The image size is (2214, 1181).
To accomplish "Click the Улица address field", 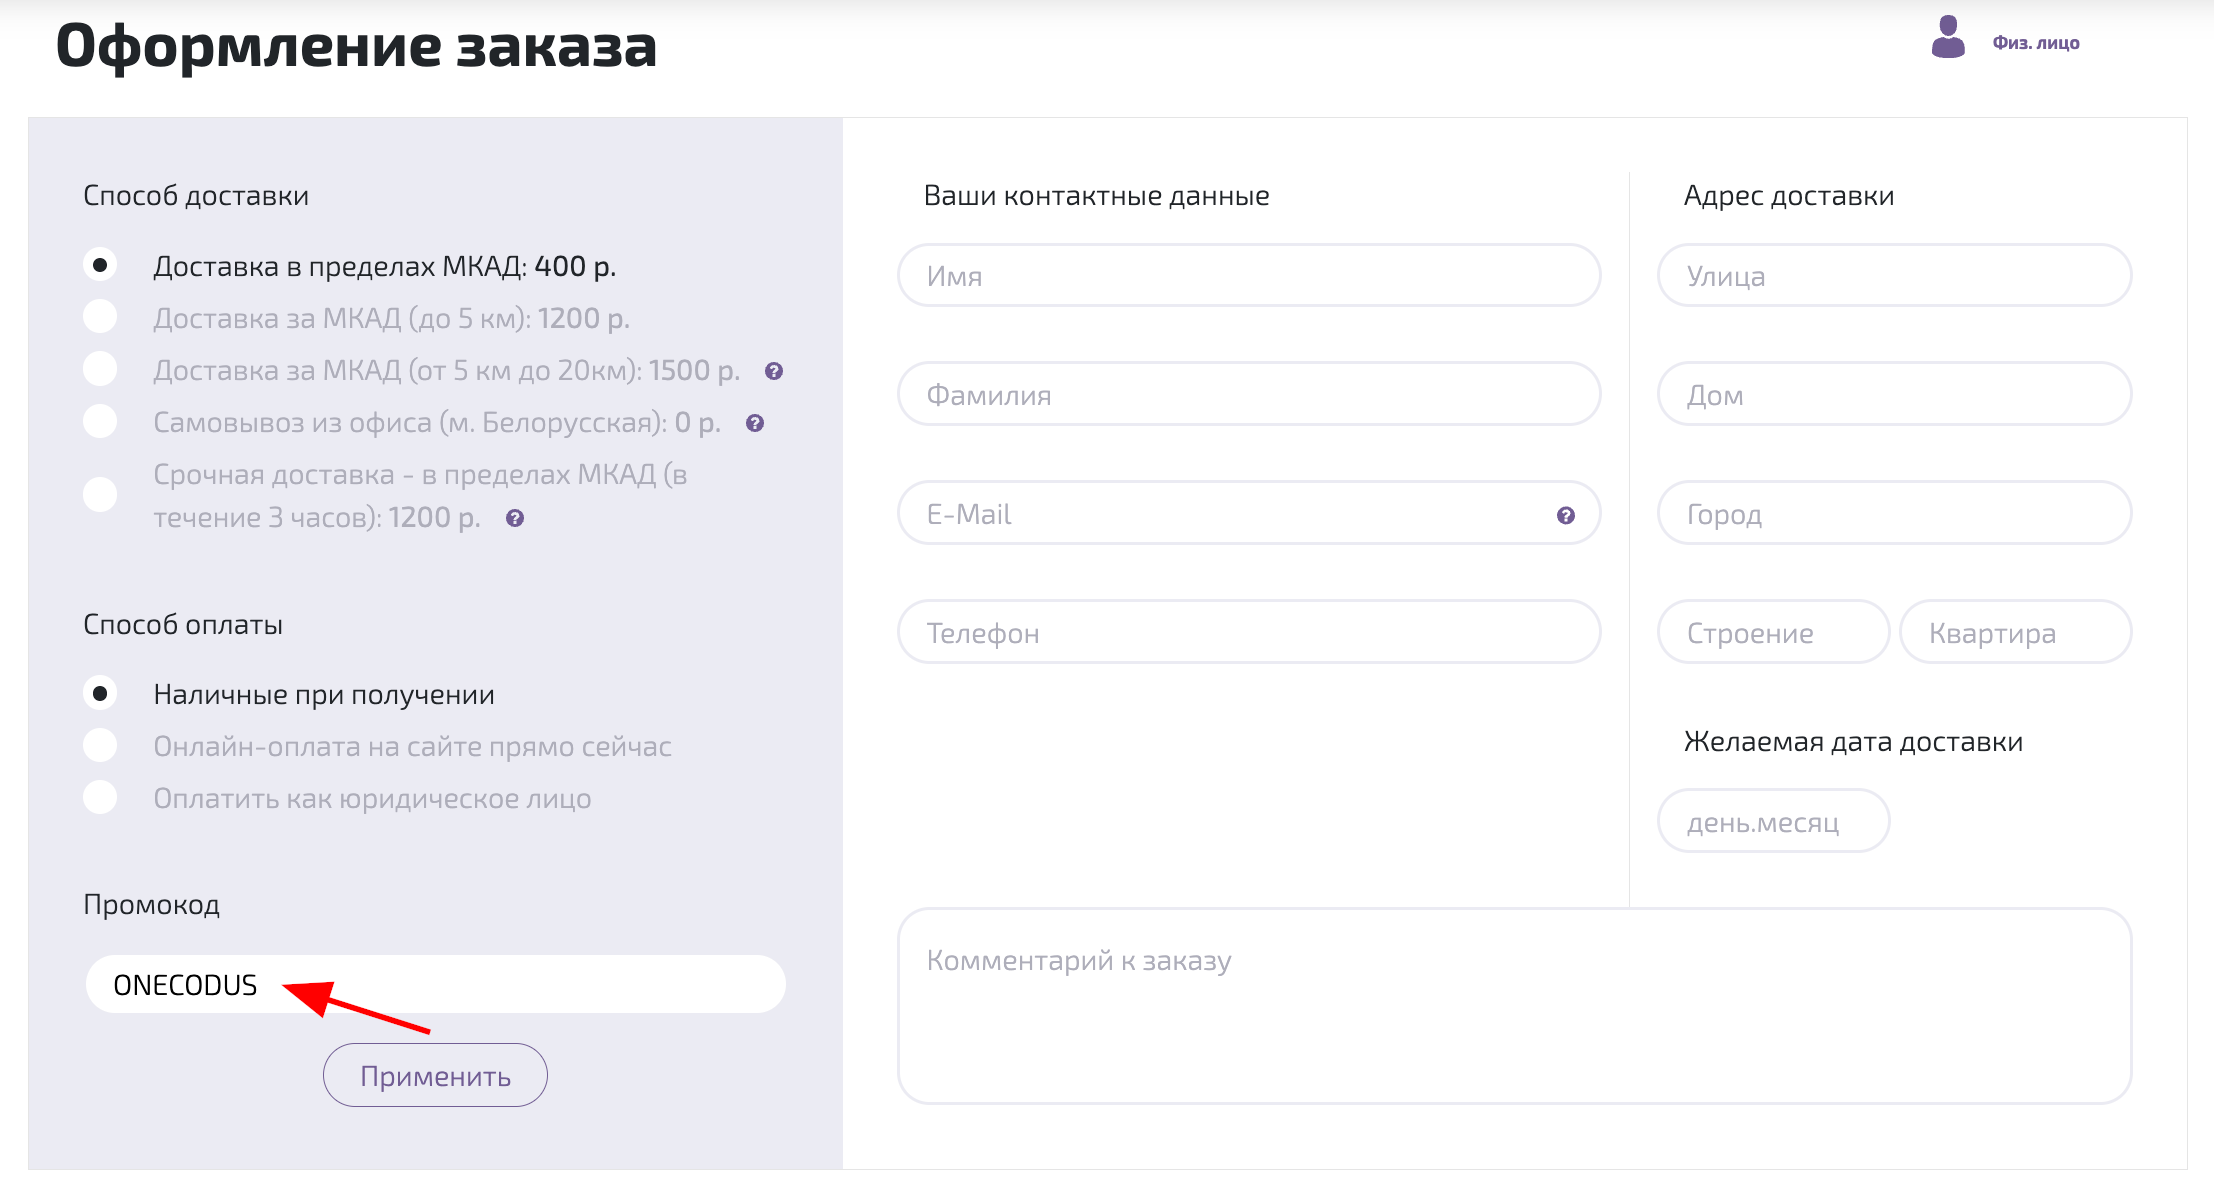I will (x=1894, y=275).
